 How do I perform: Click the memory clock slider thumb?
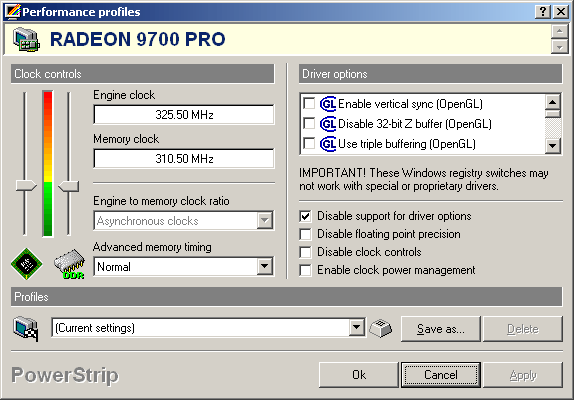pos(69,186)
